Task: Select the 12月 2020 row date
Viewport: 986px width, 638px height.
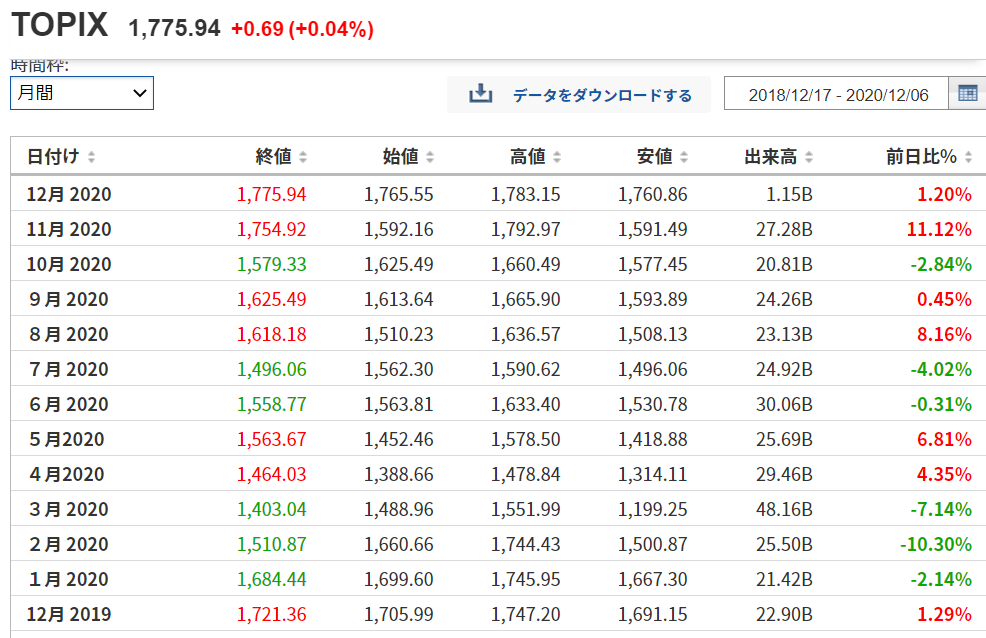Action: [x=69, y=194]
